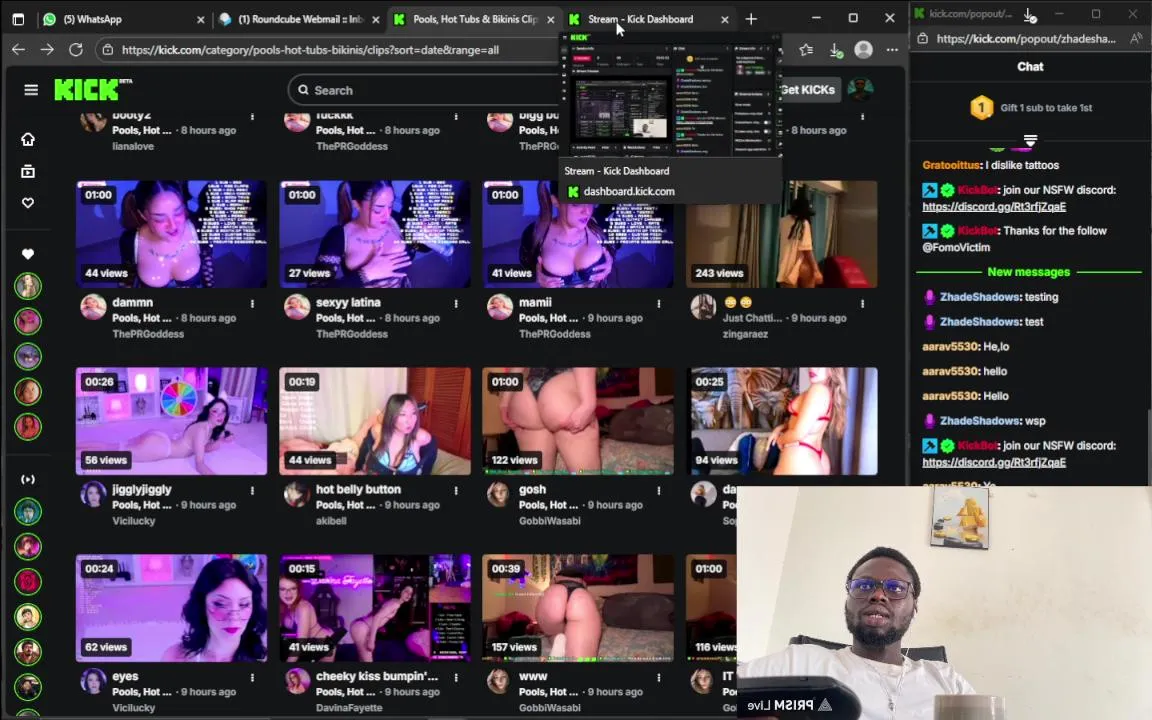Switch to the WhatsApp tab
The image size is (1152, 720).
click(x=121, y=20)
